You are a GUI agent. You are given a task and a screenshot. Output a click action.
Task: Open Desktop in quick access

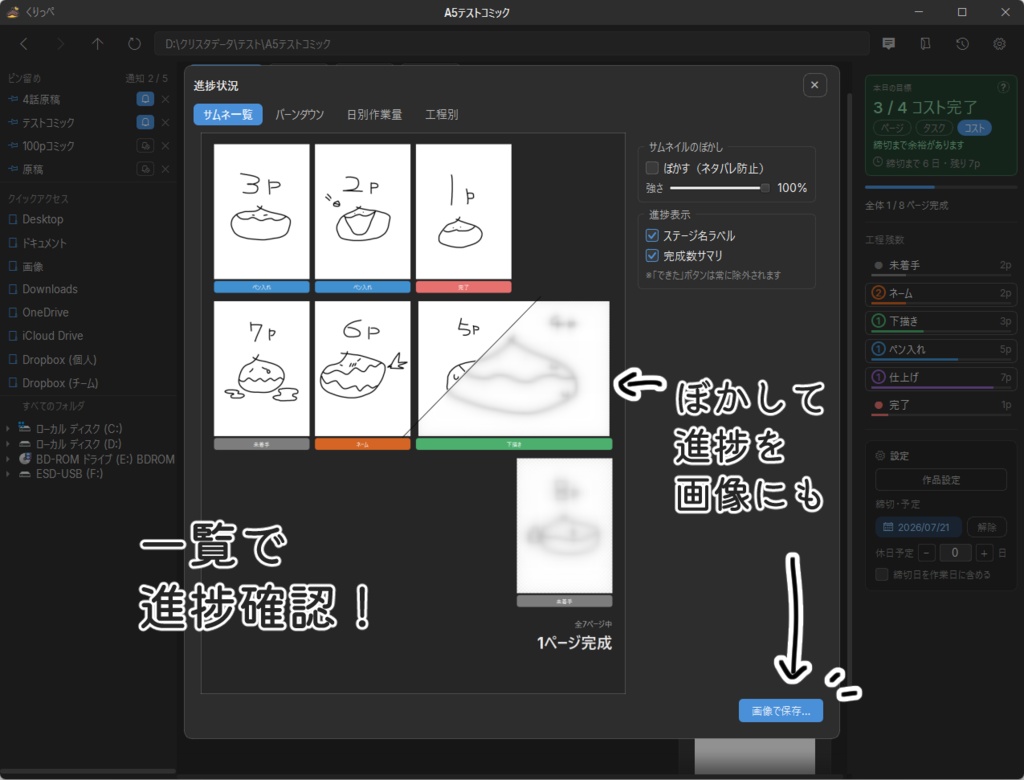[x=42, y=219]
